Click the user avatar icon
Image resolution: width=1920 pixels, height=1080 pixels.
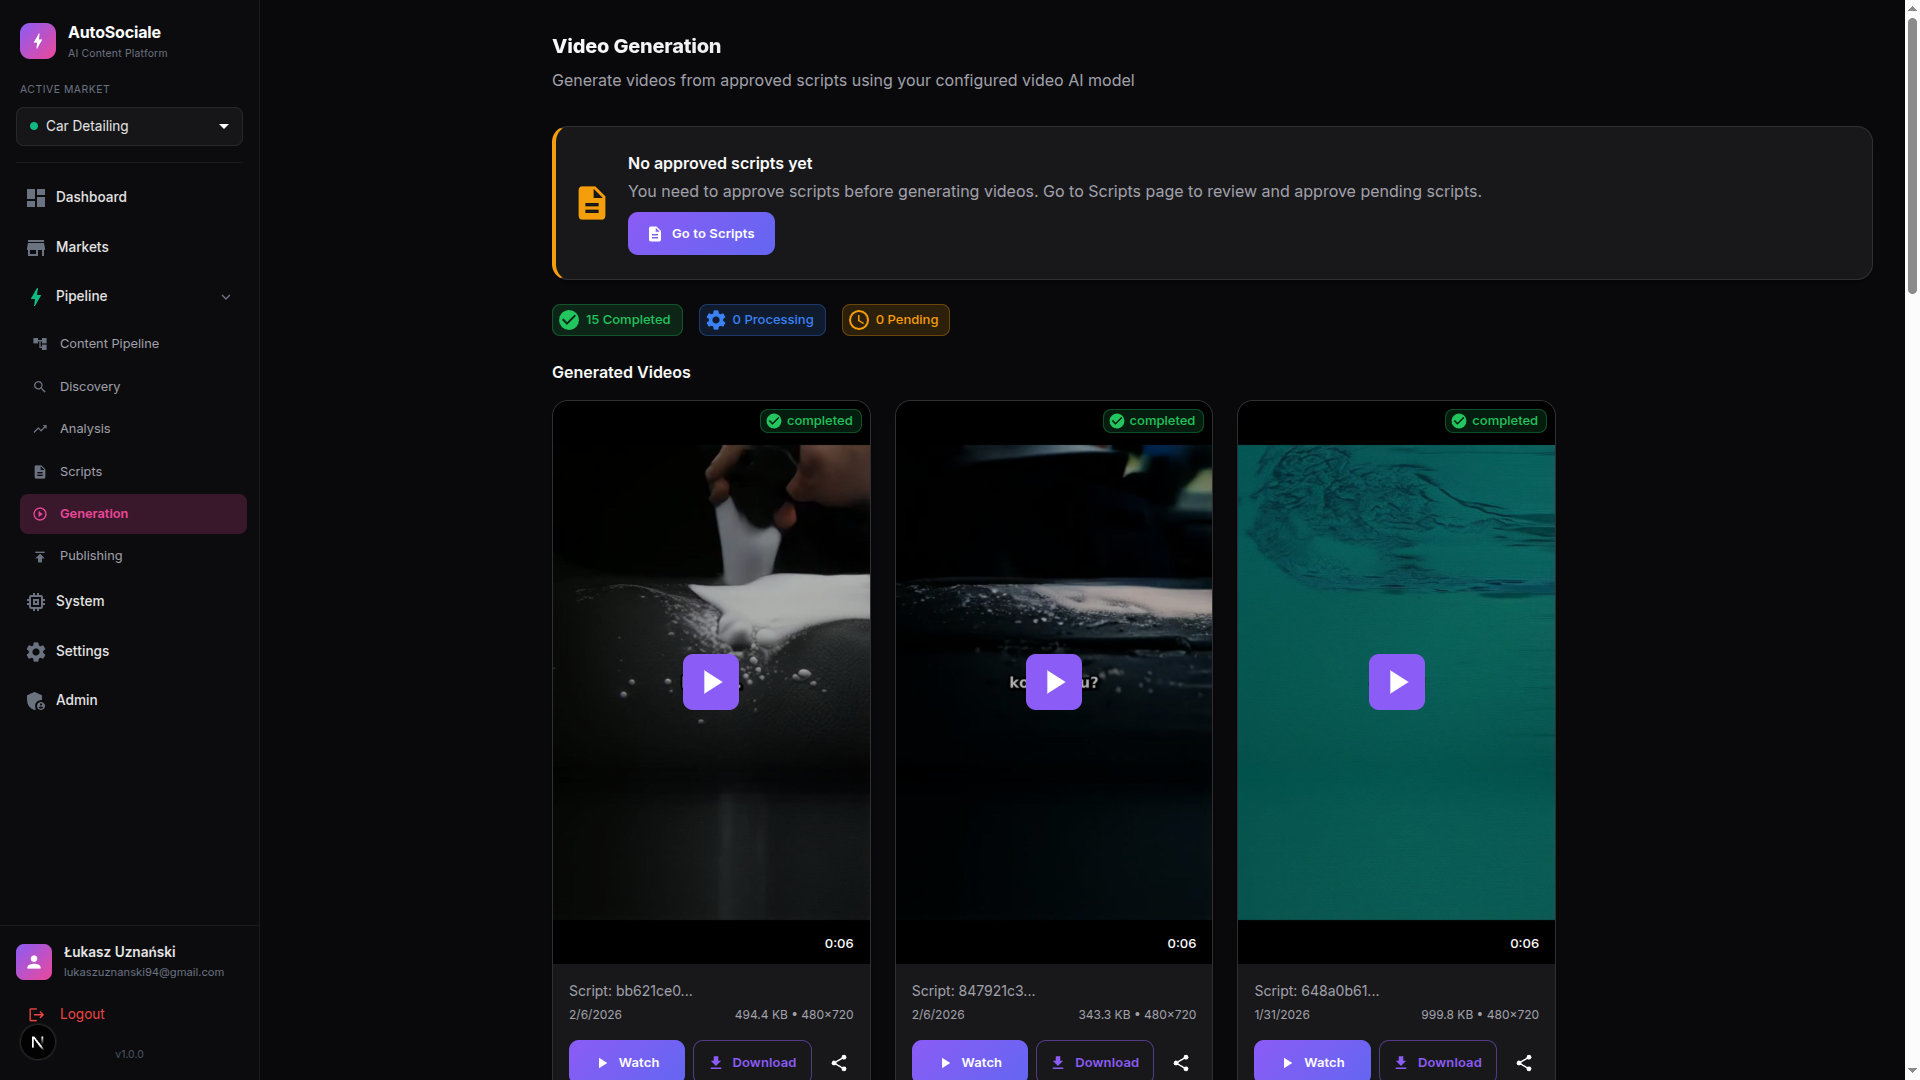click(34, 961)
